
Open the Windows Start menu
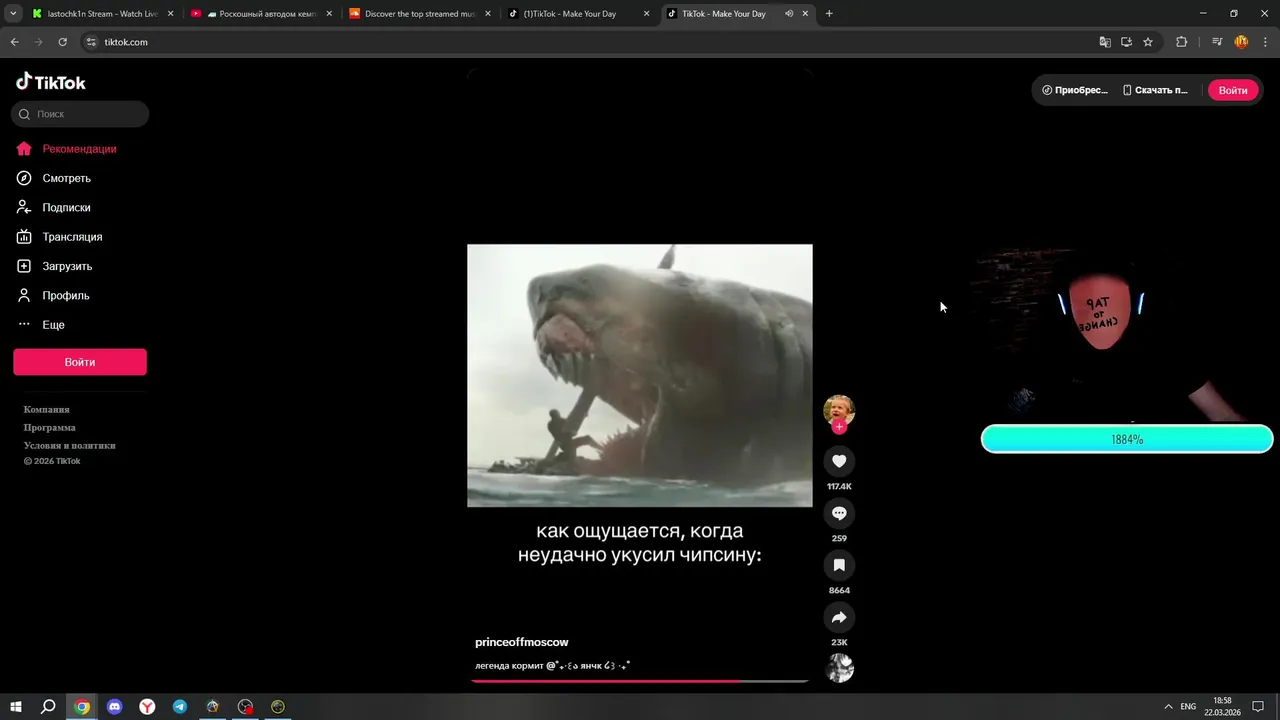point(15,706)
